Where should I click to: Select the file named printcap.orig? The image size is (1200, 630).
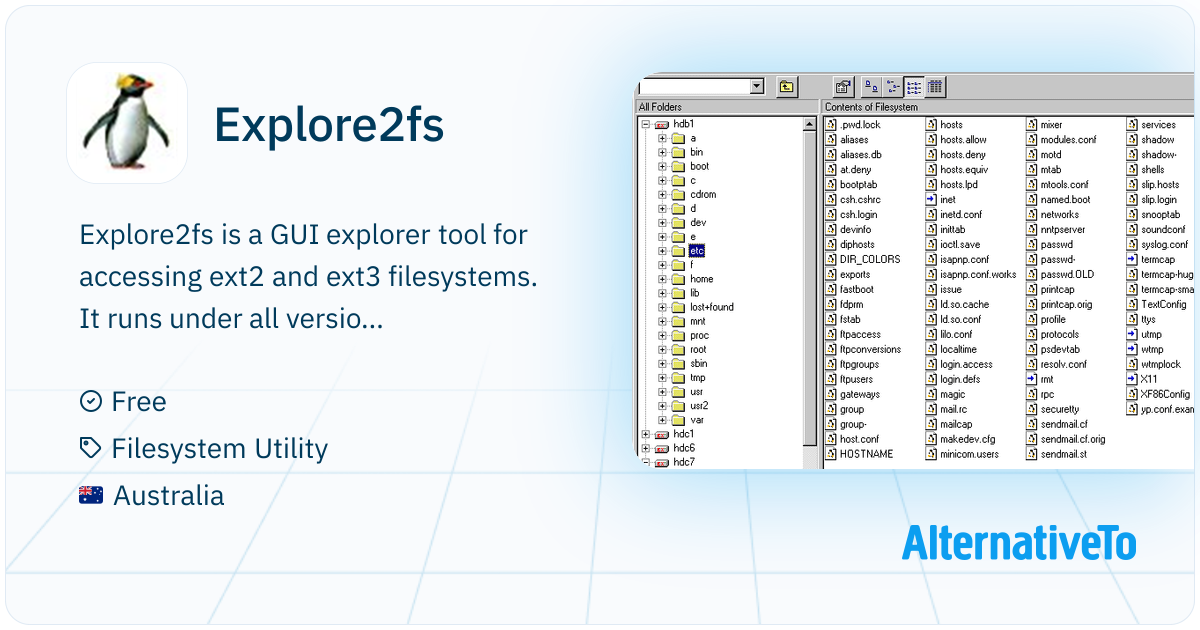1066,305
